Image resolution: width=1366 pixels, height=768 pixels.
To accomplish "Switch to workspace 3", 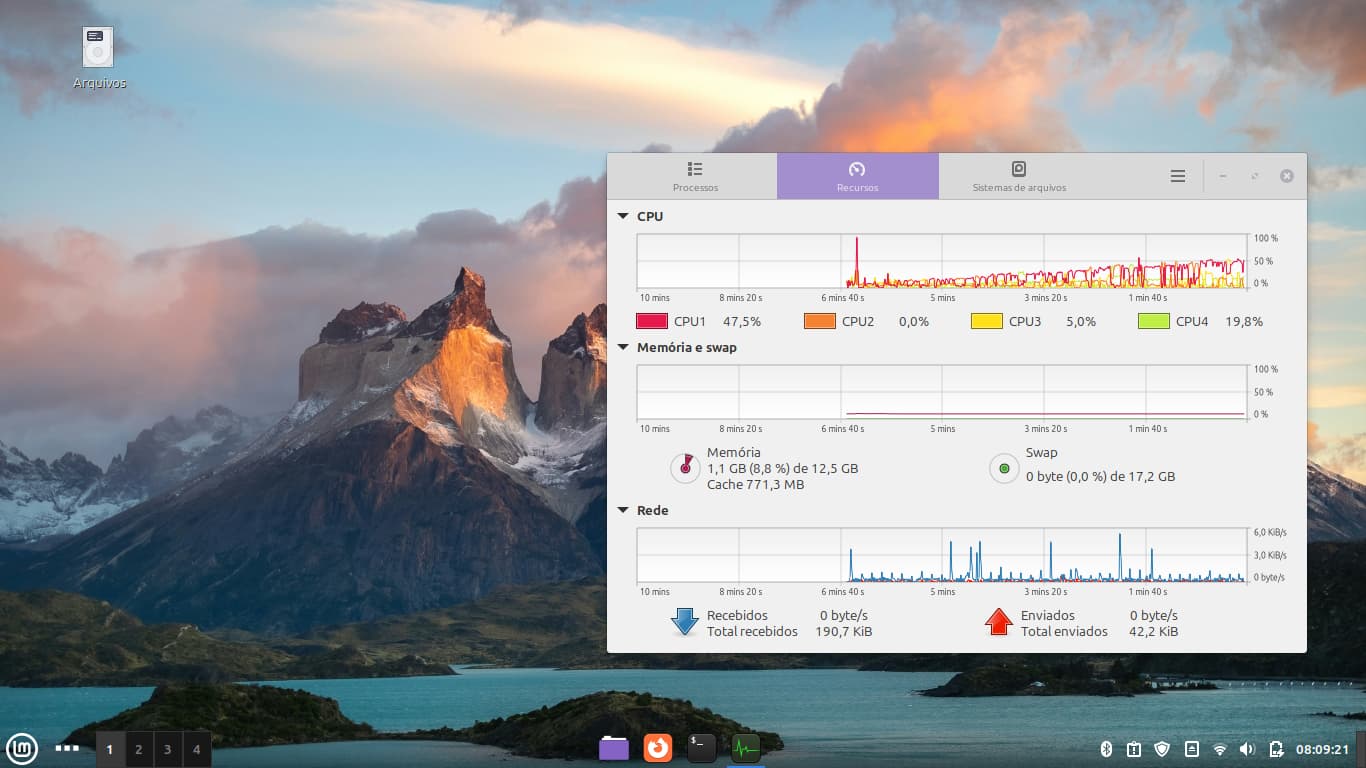I will pyautogui.click(x=167, y=749).
